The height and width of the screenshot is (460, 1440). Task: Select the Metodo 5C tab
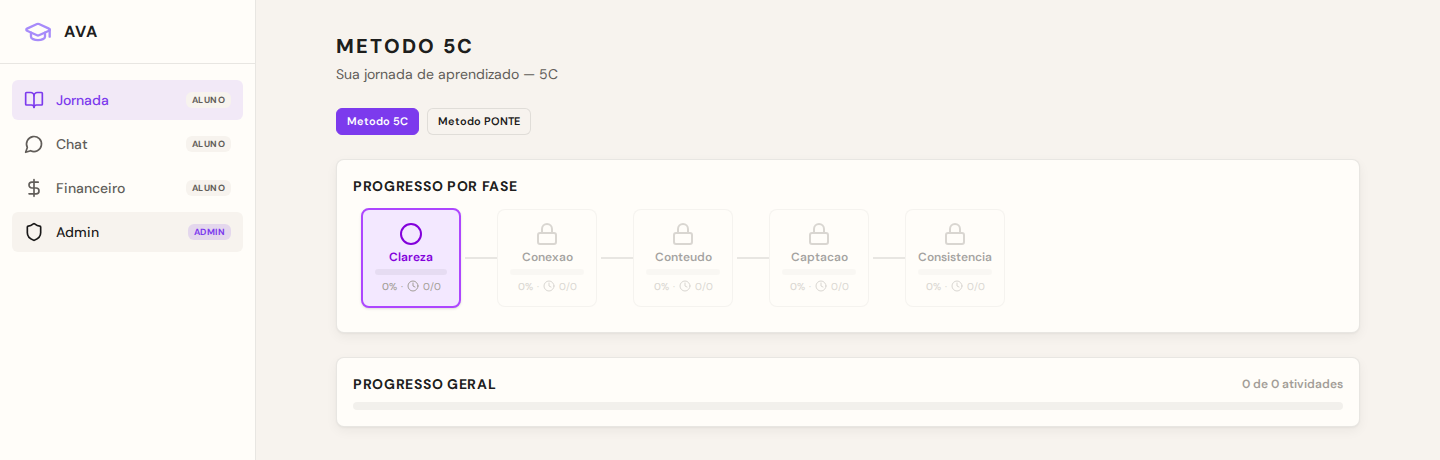(x=377, y=121)
